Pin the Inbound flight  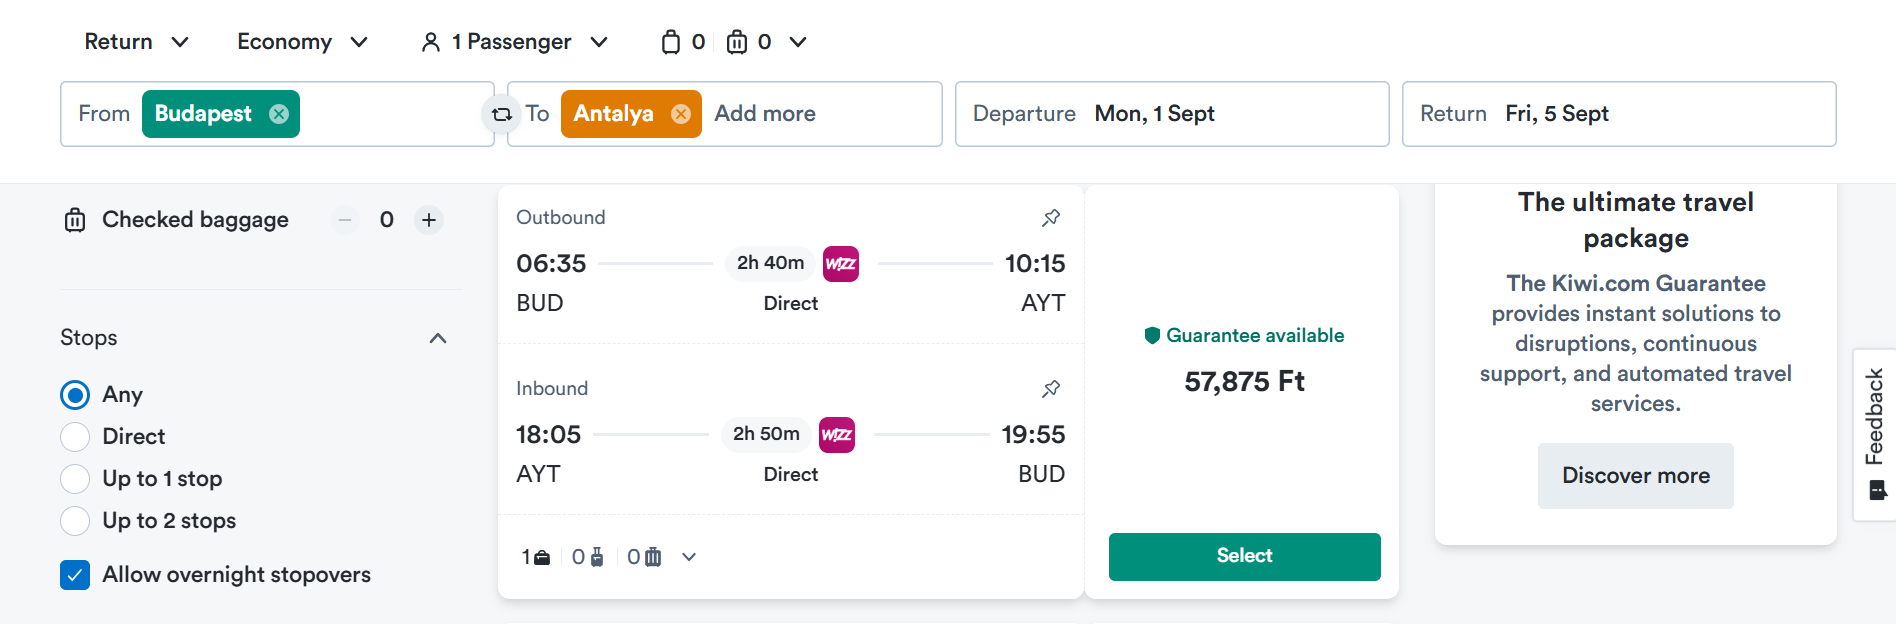coord(1051,388)
